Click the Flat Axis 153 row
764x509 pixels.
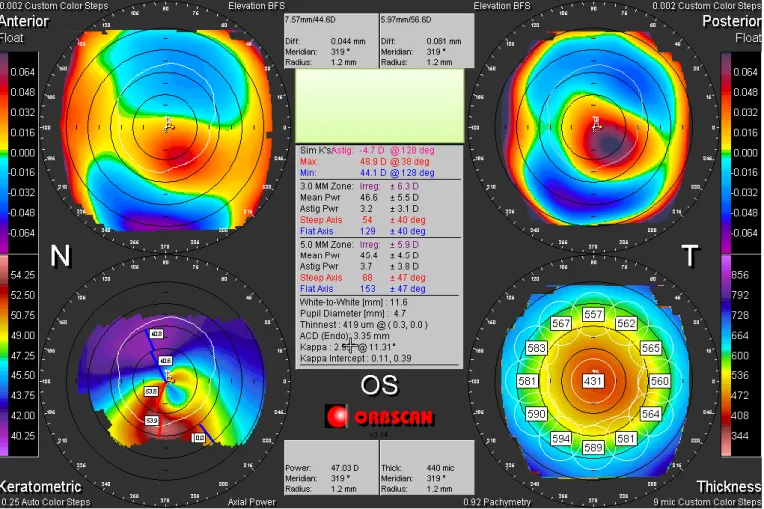coord(363,289)
